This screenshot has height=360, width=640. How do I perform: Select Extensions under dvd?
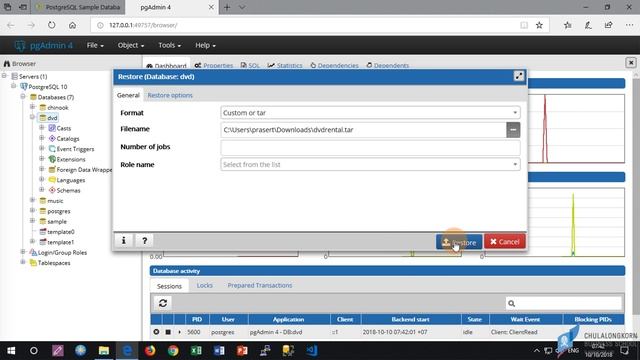coord(71,159)
